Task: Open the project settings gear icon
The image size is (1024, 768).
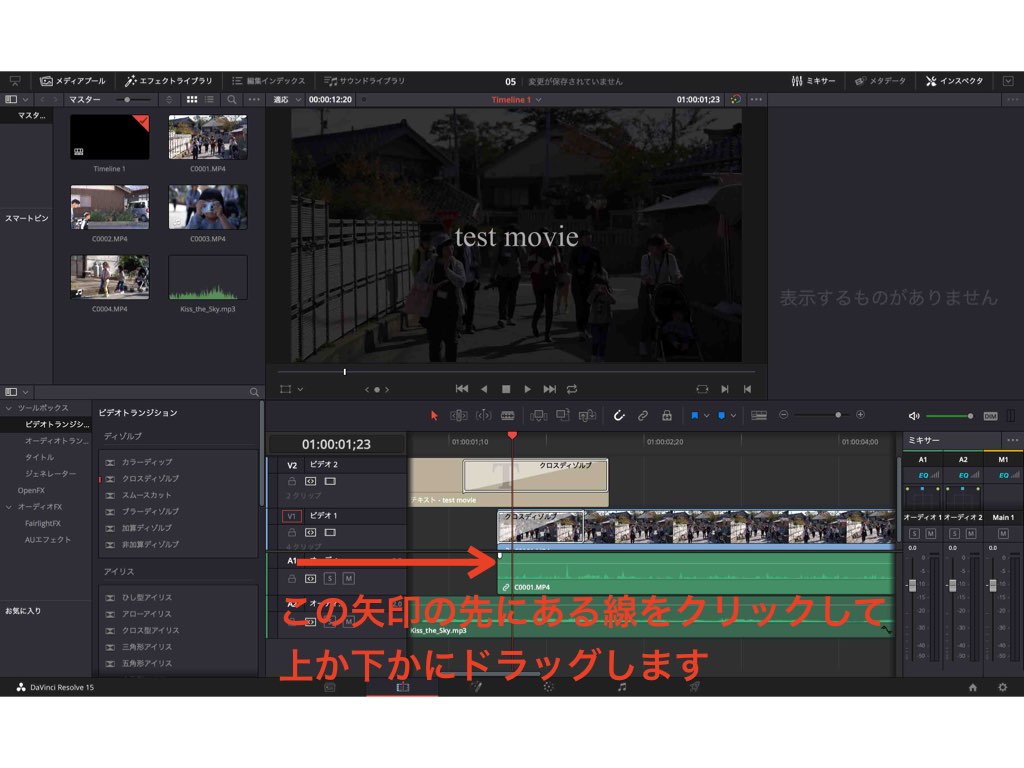Action: pyautogui.click(x=1002, y=687)
